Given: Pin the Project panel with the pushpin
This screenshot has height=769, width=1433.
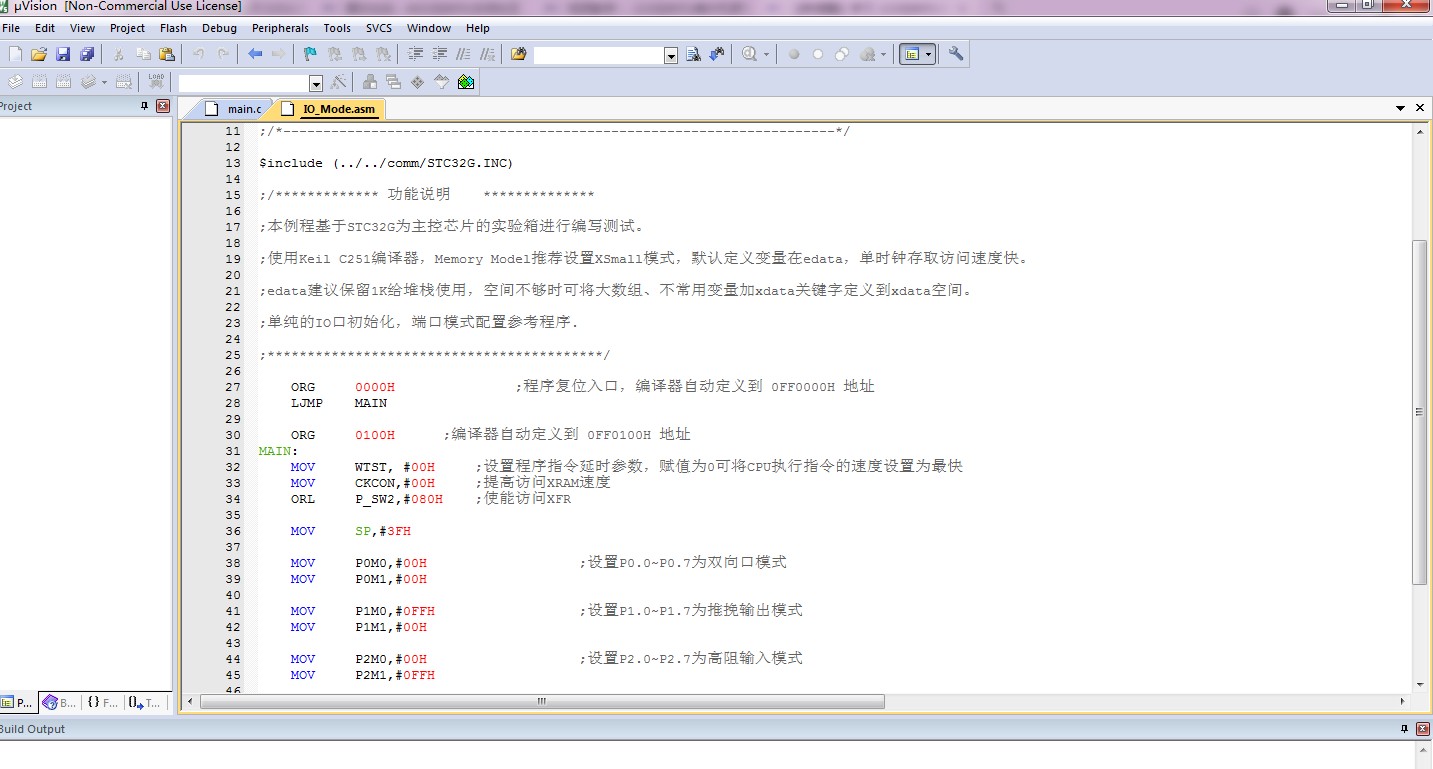Looking at the screenshot, I should pyautogui.click(x=145, y=106).
